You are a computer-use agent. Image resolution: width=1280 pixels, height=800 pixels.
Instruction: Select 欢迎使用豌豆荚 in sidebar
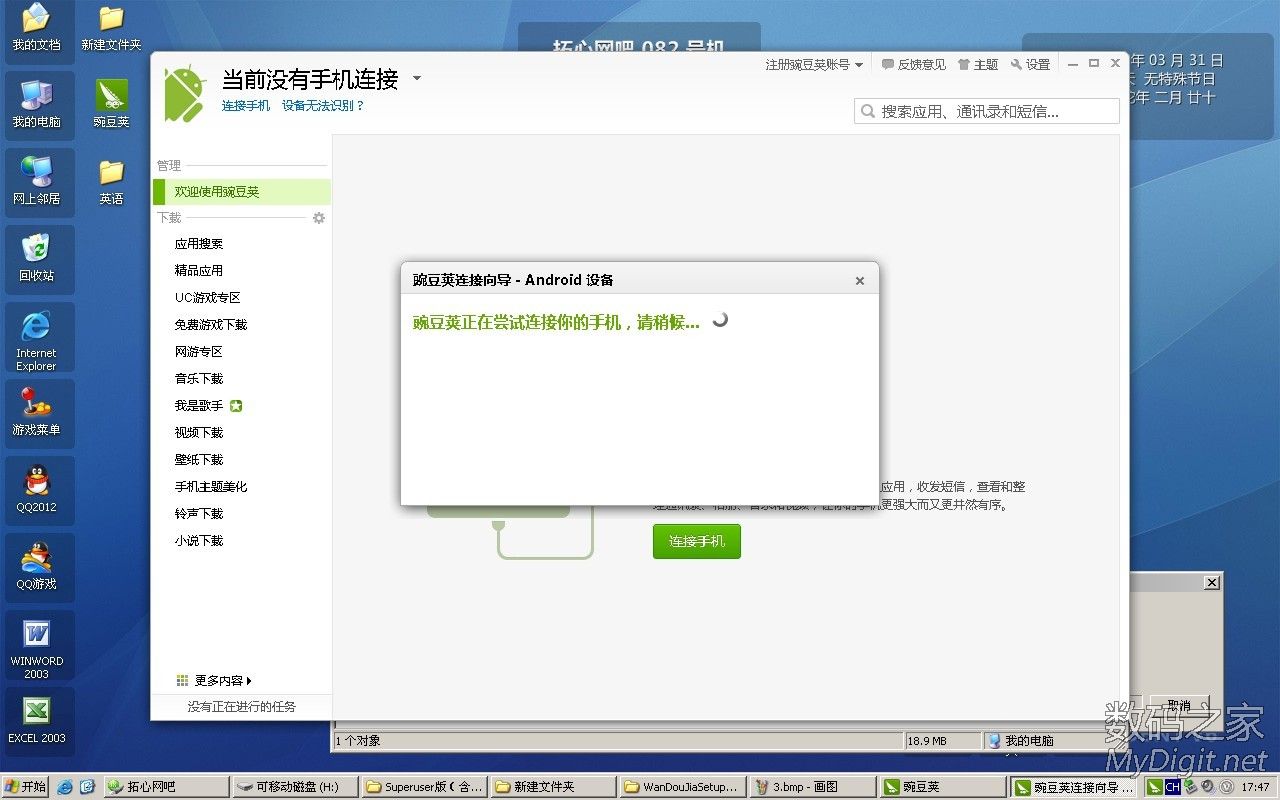(x=241, y=192)
